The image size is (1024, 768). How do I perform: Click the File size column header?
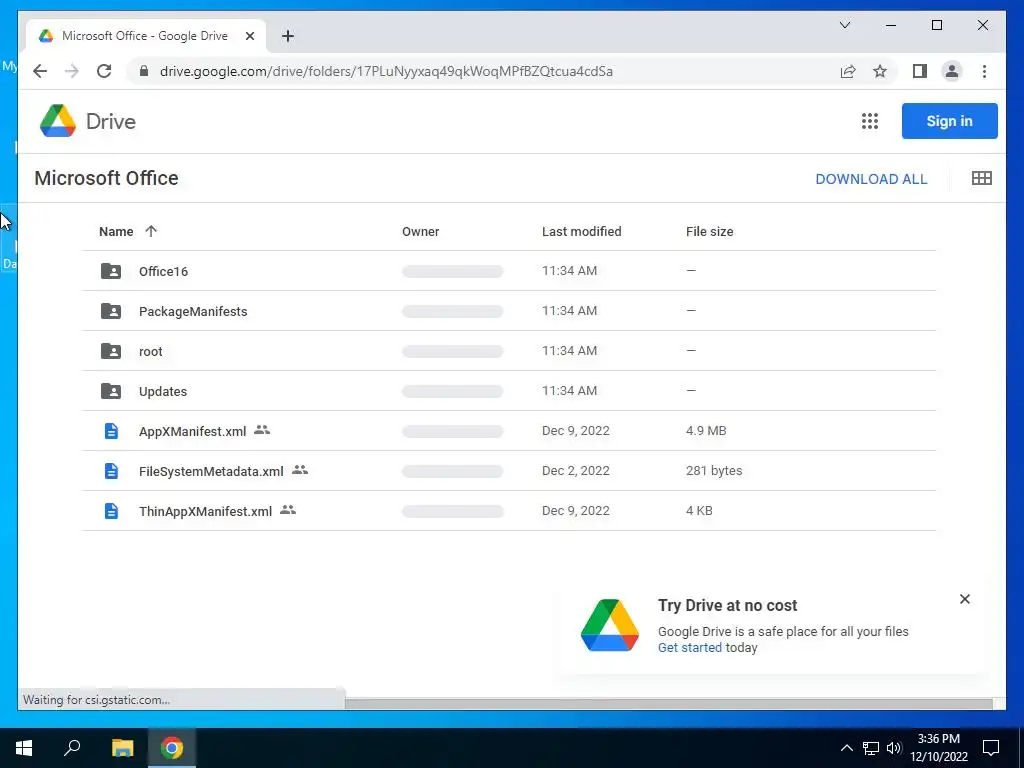click(x=709, y=231)
